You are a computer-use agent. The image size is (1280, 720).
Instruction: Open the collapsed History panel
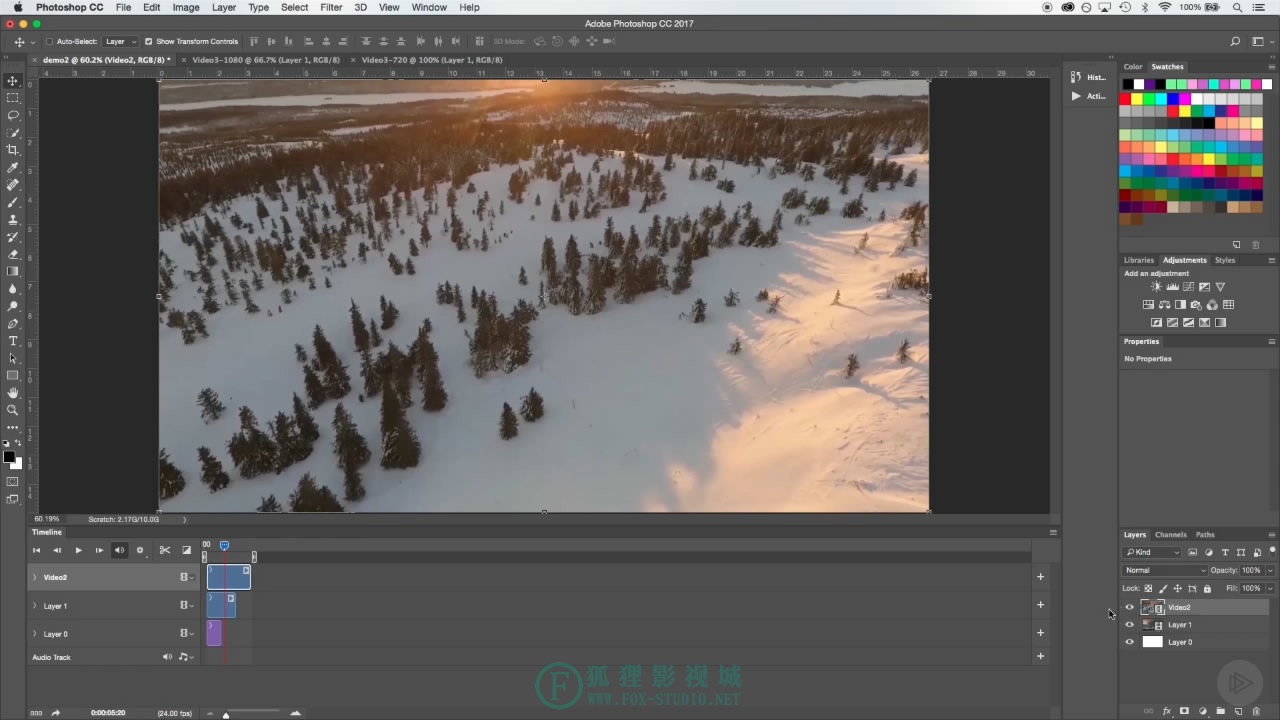pyautogui.click(x=1087, y=77)
